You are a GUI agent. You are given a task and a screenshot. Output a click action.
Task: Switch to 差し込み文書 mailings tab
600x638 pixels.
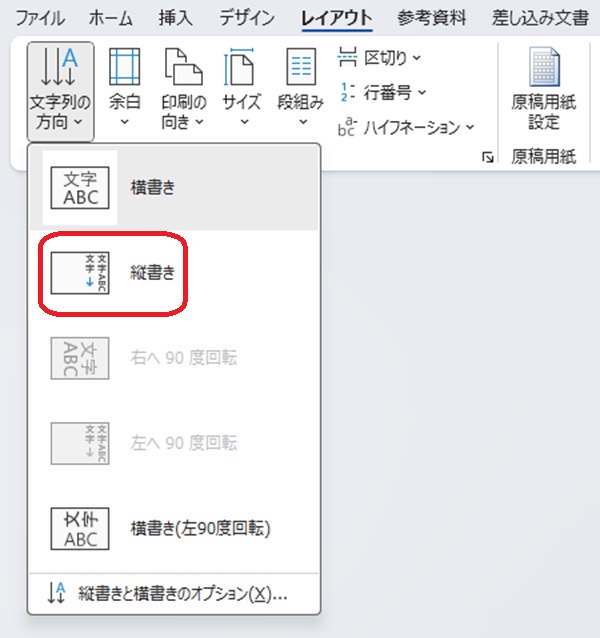click(540, 17)
